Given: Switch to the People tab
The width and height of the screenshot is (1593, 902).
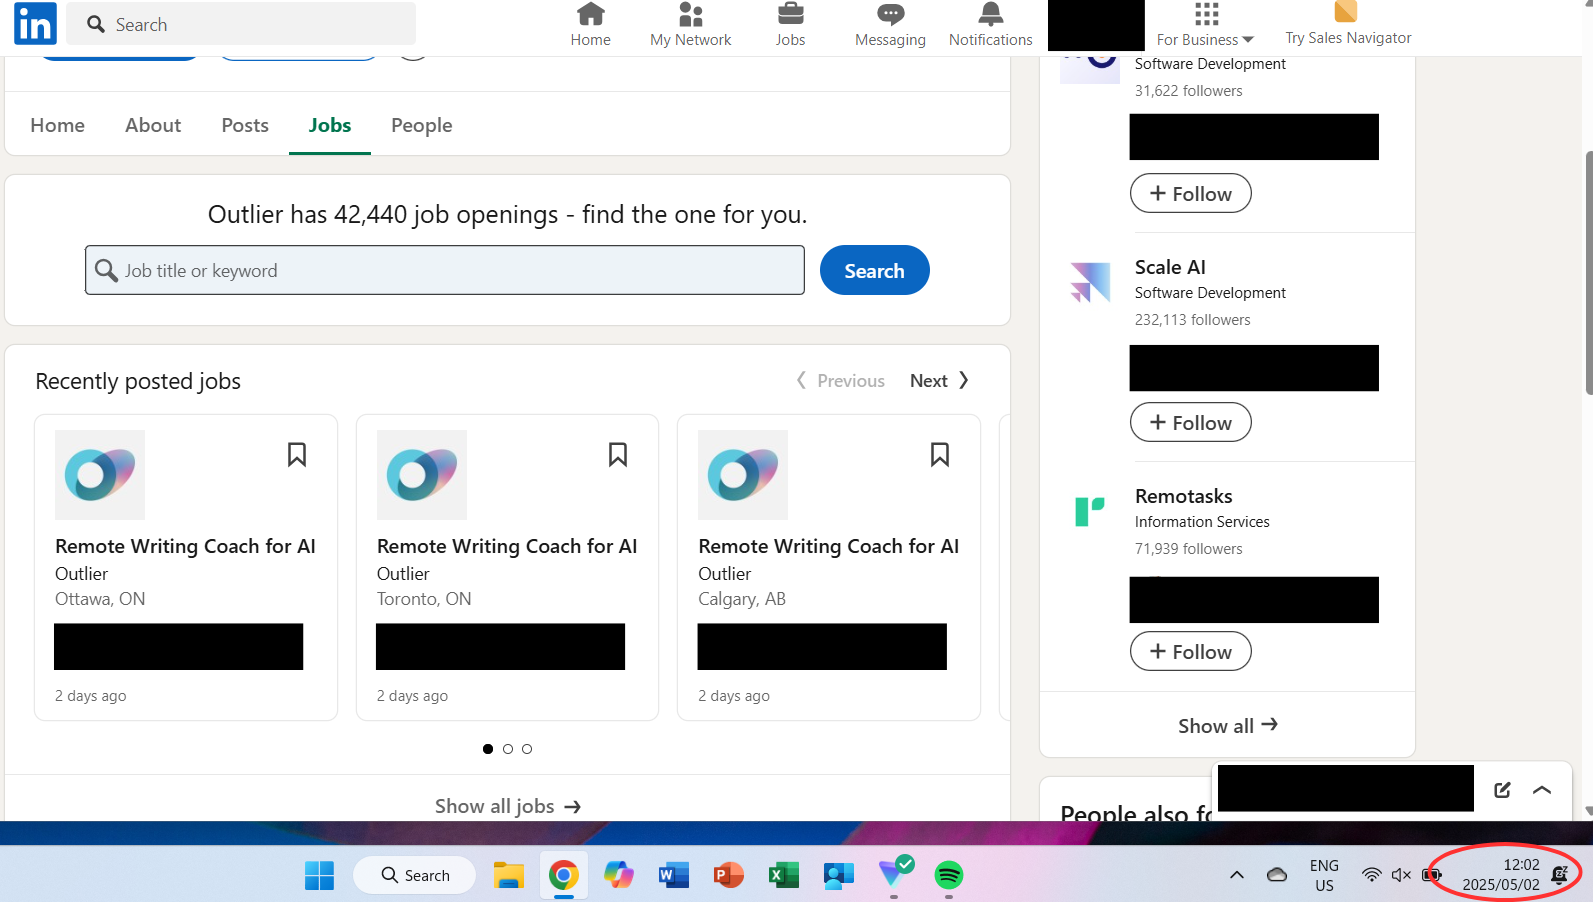Looking at the screenshot, I should tap(422, 125).
